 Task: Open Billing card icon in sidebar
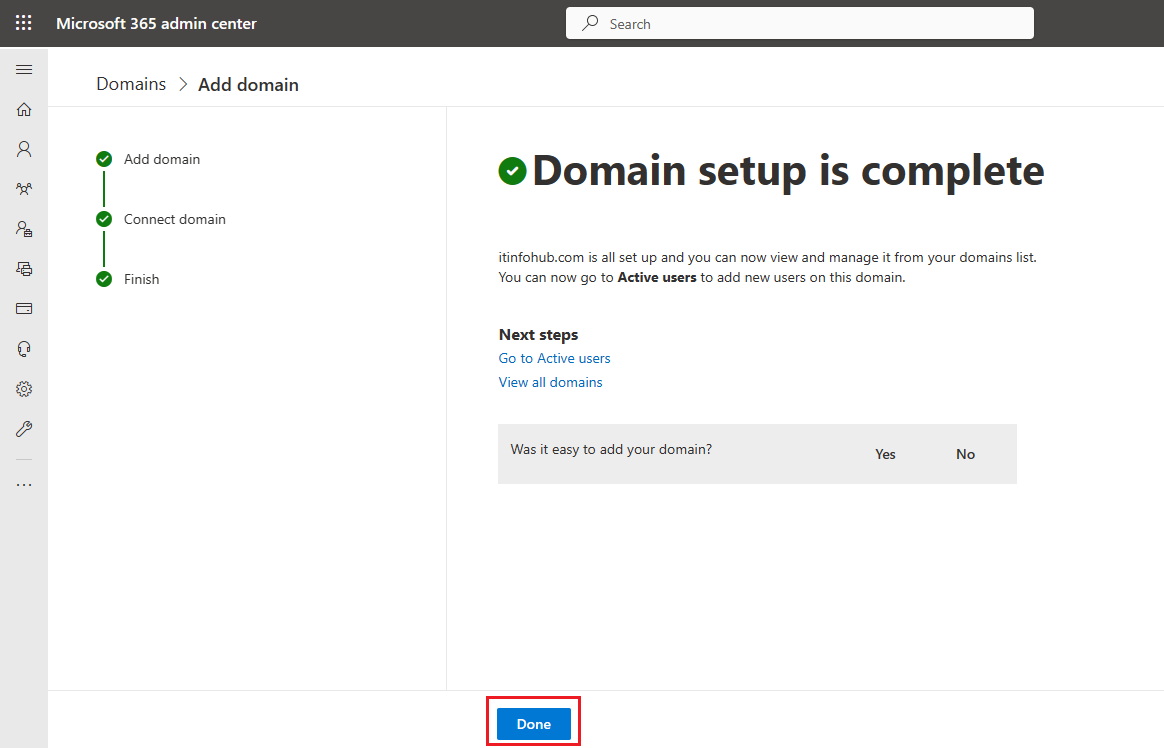point(24,309)
